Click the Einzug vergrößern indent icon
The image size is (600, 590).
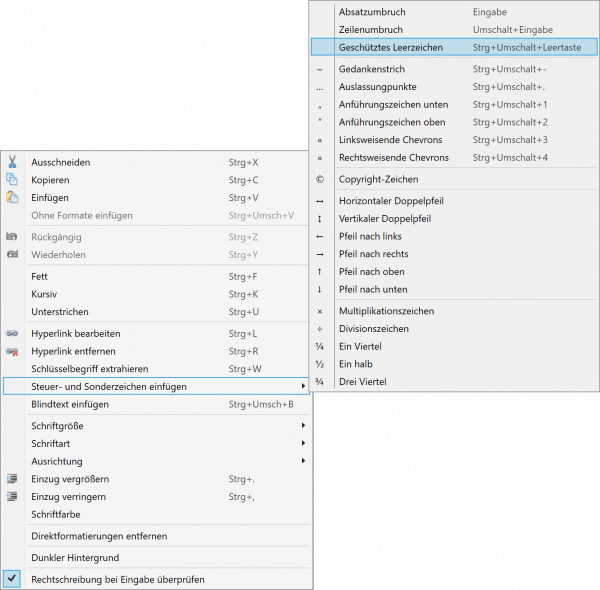(12, 479)
